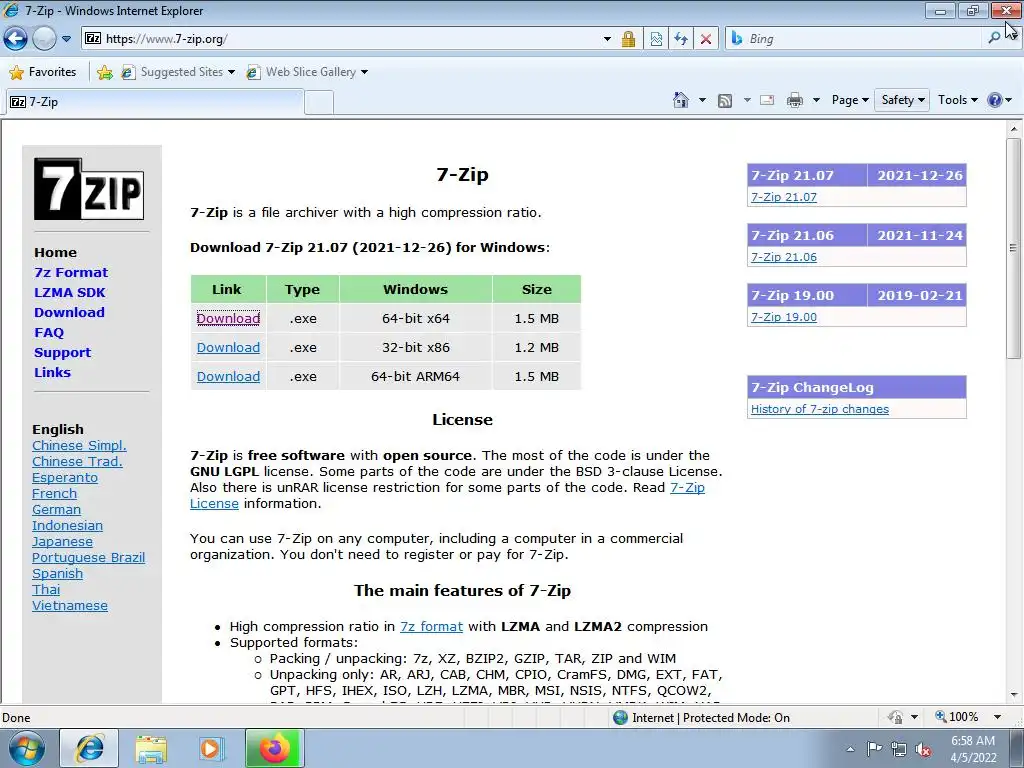Open the 7z Format sidebar link
The image size is (1024, 768).
click(71, 272)
